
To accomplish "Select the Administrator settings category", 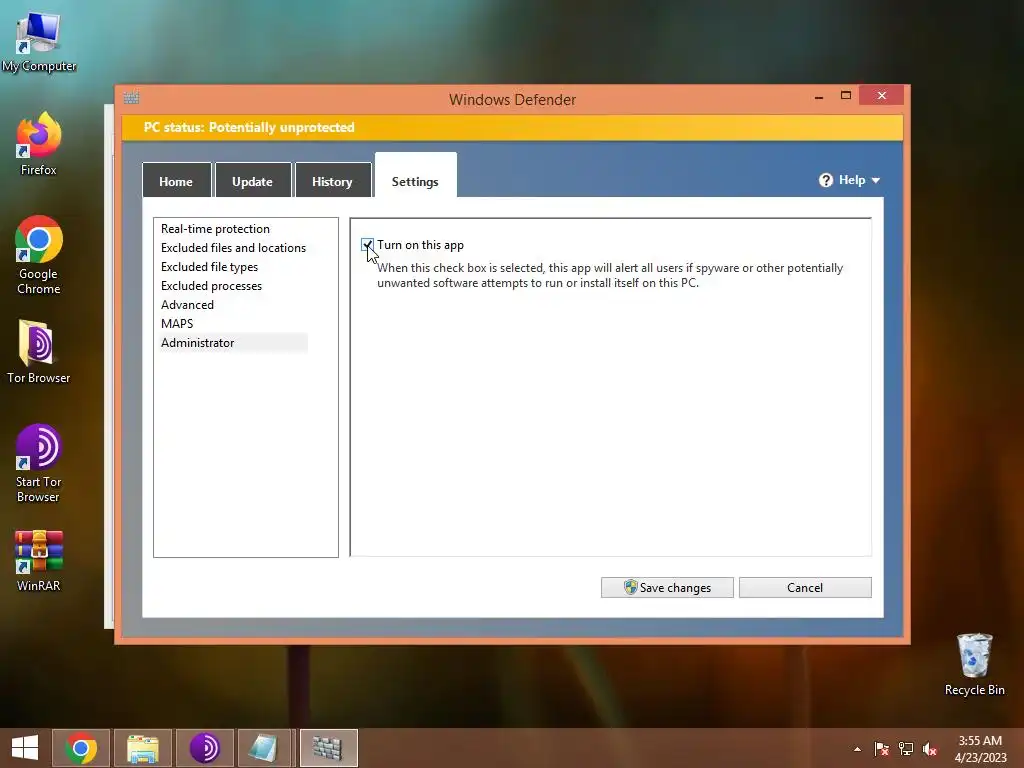I will [x=233, y=343].
